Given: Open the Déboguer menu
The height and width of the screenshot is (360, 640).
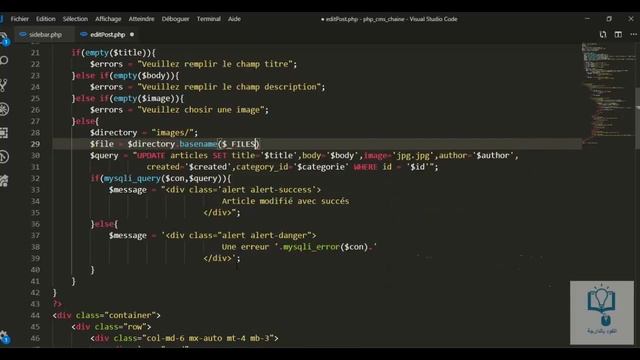Looking at the screenshot, I should click(x=176, y=19).
